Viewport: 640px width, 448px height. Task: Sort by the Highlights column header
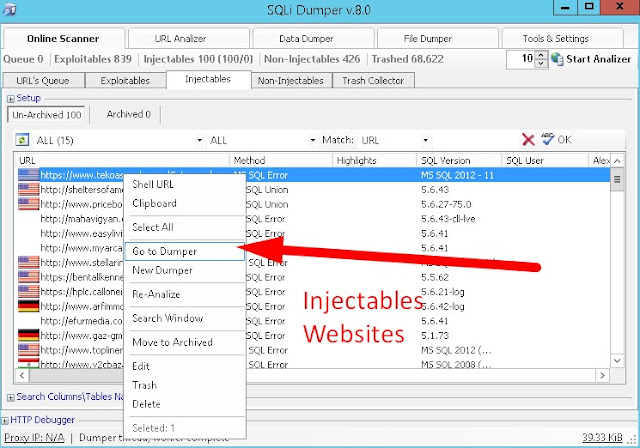pyautogui.click(x=375, y=161)
